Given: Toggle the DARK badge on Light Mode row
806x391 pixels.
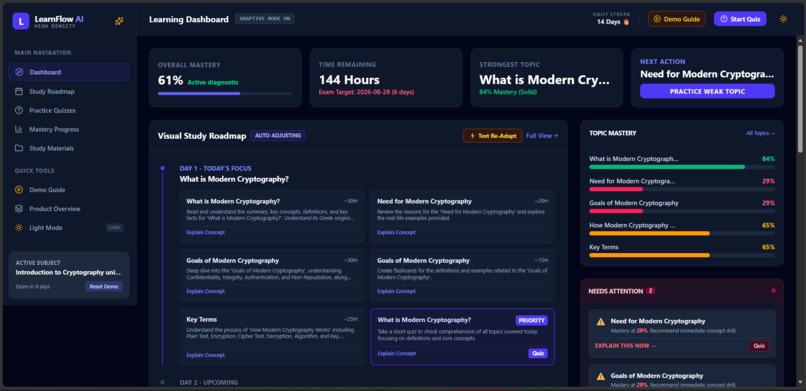Looking at the screenshot, I should pyautogui.click(x=114, y=228).
